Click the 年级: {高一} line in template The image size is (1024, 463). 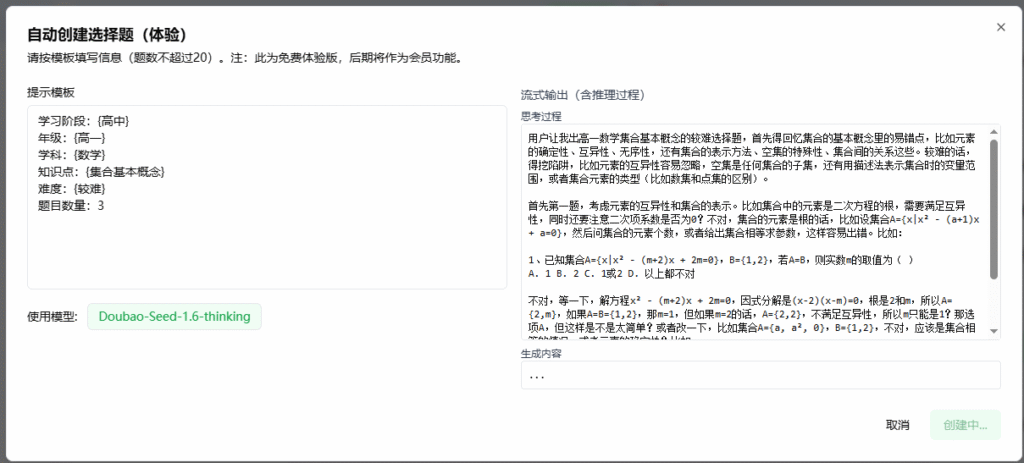click(x=71, y=138)
